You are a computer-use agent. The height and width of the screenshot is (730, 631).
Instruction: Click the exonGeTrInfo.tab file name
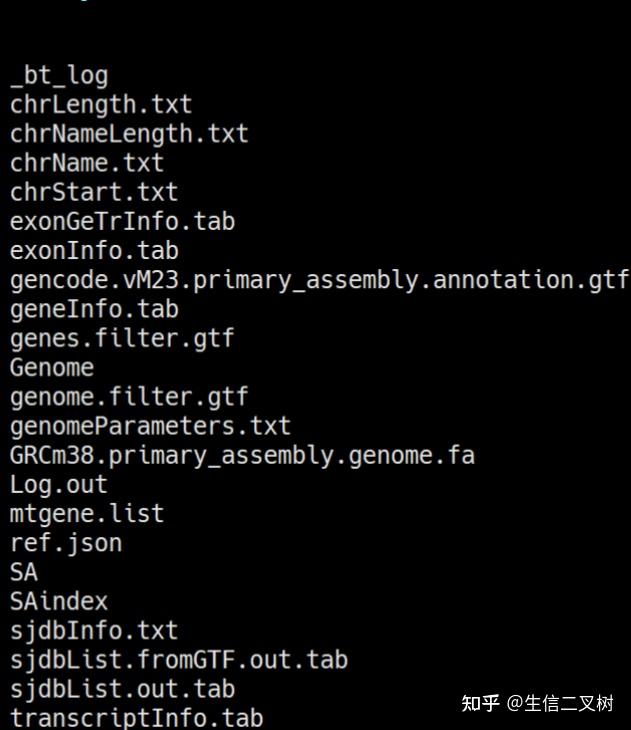[x=122, y=220]
